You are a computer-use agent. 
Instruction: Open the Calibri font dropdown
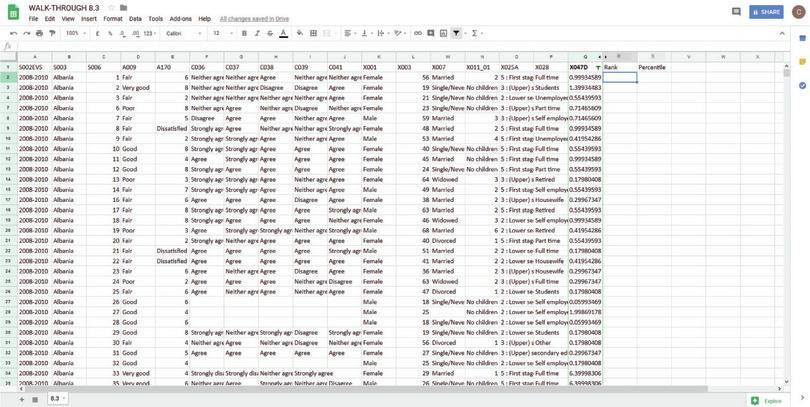[182, 33]
